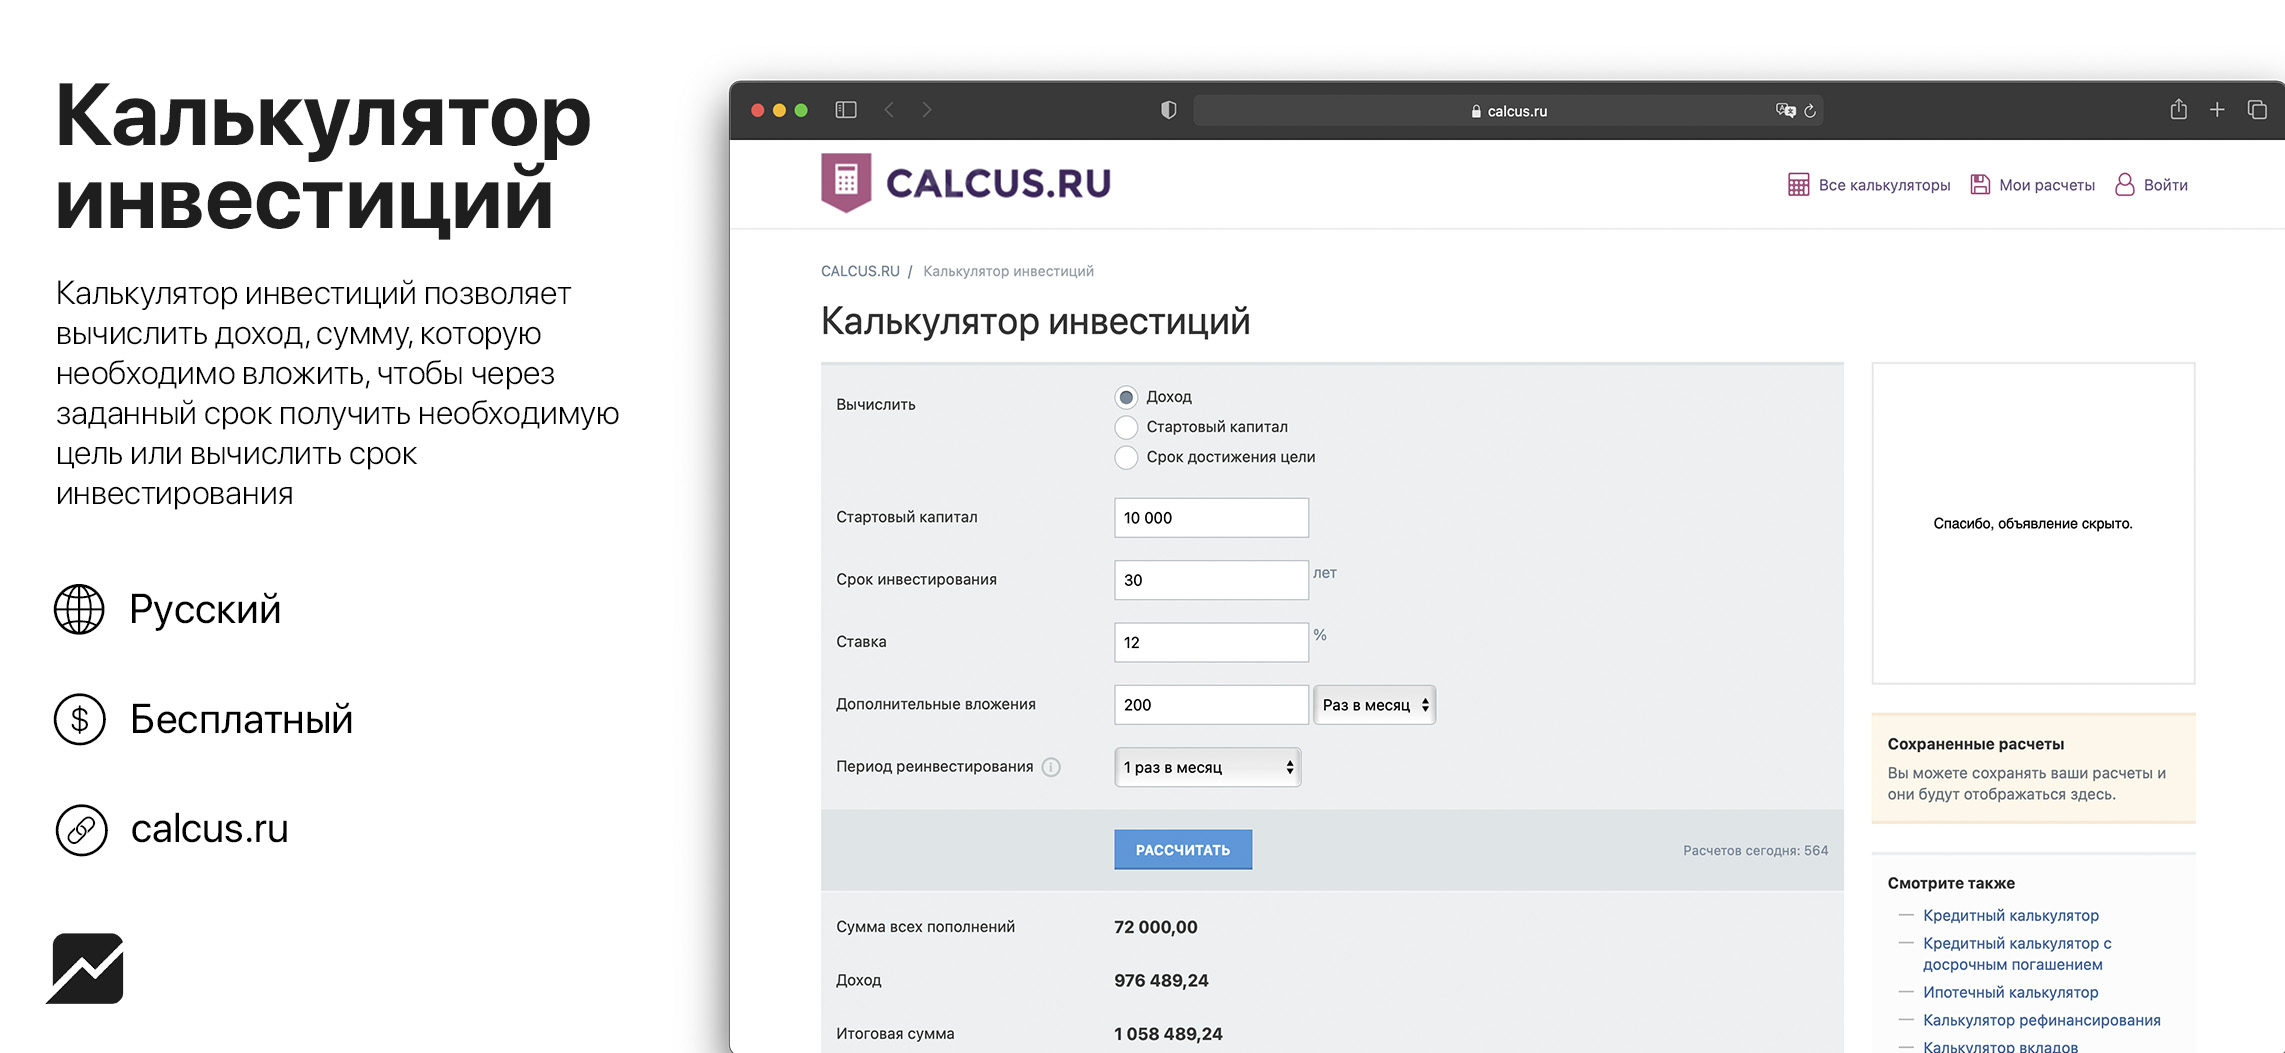2285x1053 pixels.
Task: Click the Стартовый капитал input field with 10 000
Action: [1211, 518]
